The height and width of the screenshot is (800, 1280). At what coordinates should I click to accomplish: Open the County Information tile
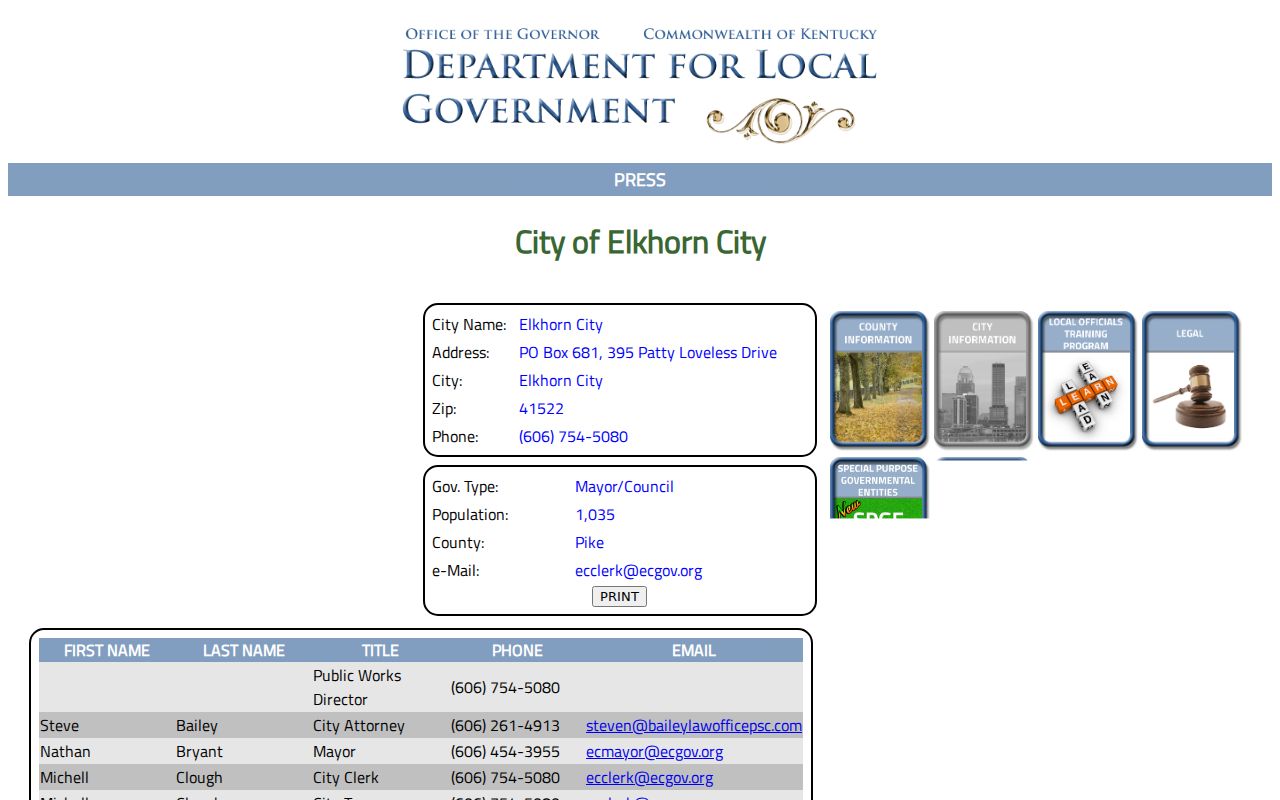click(878, 380)
